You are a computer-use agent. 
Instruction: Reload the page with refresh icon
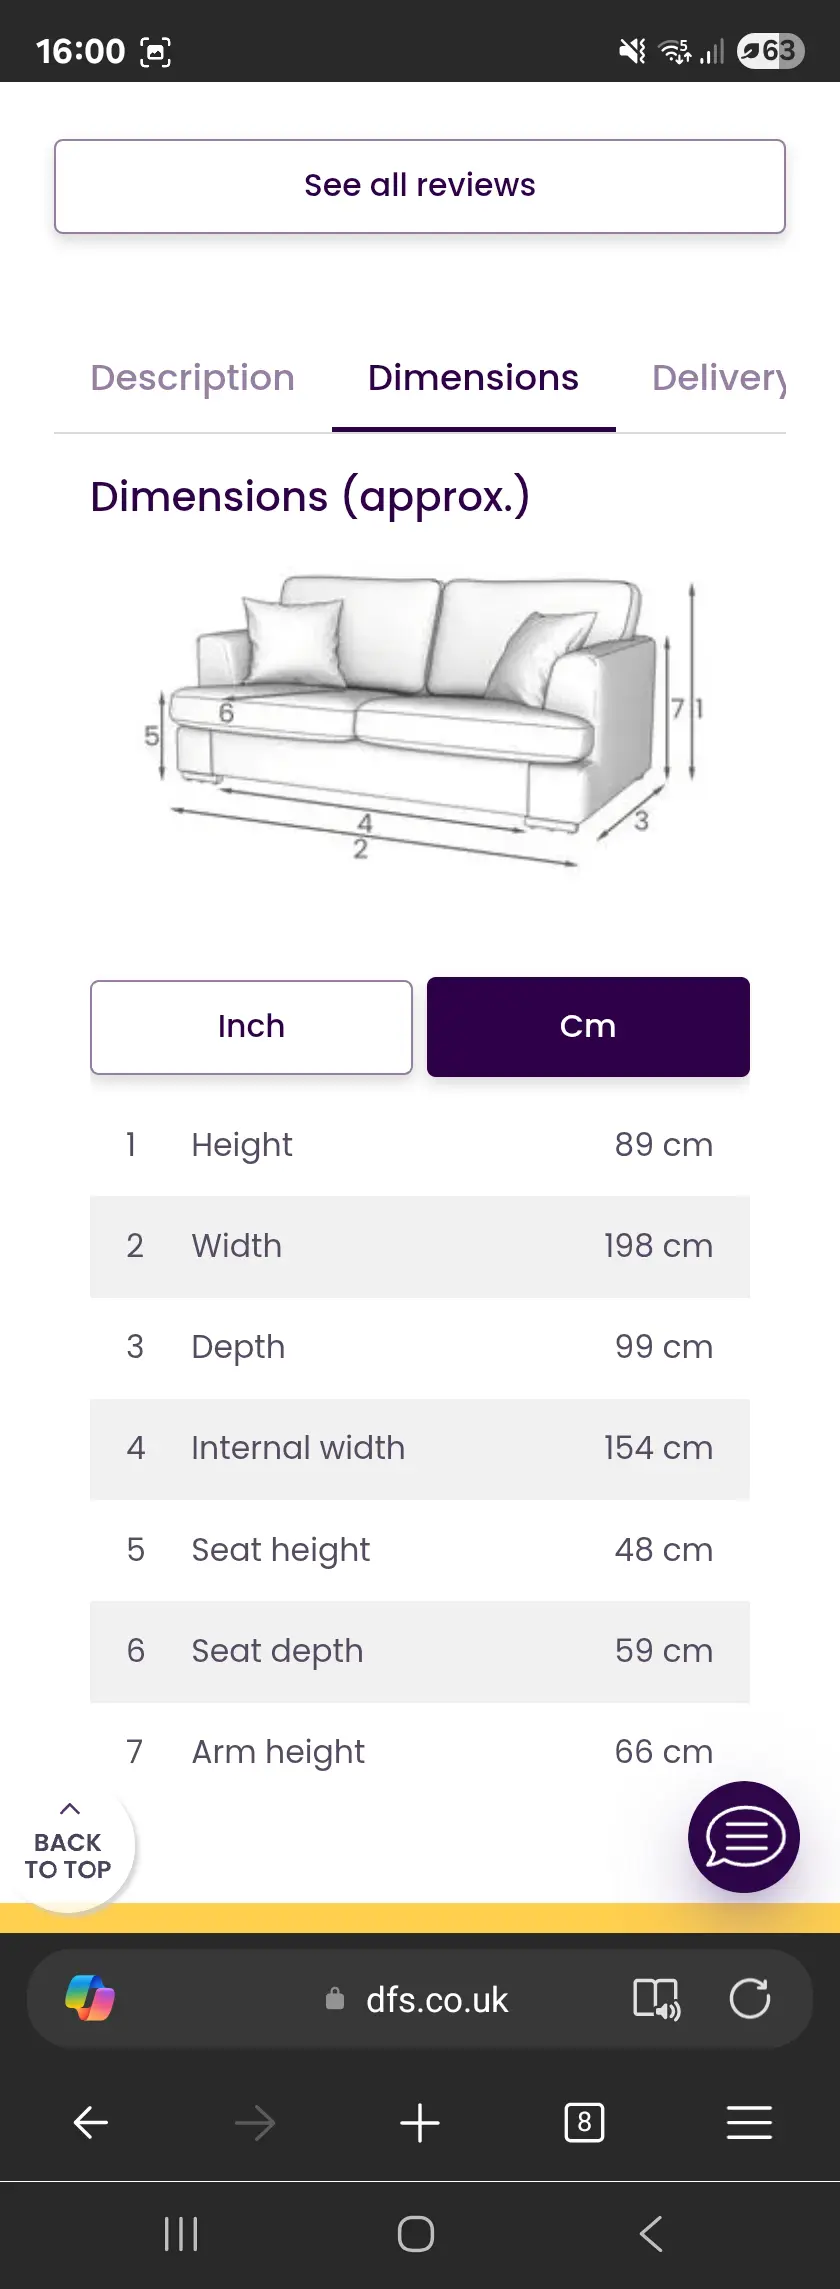(x=749, y=1999)
